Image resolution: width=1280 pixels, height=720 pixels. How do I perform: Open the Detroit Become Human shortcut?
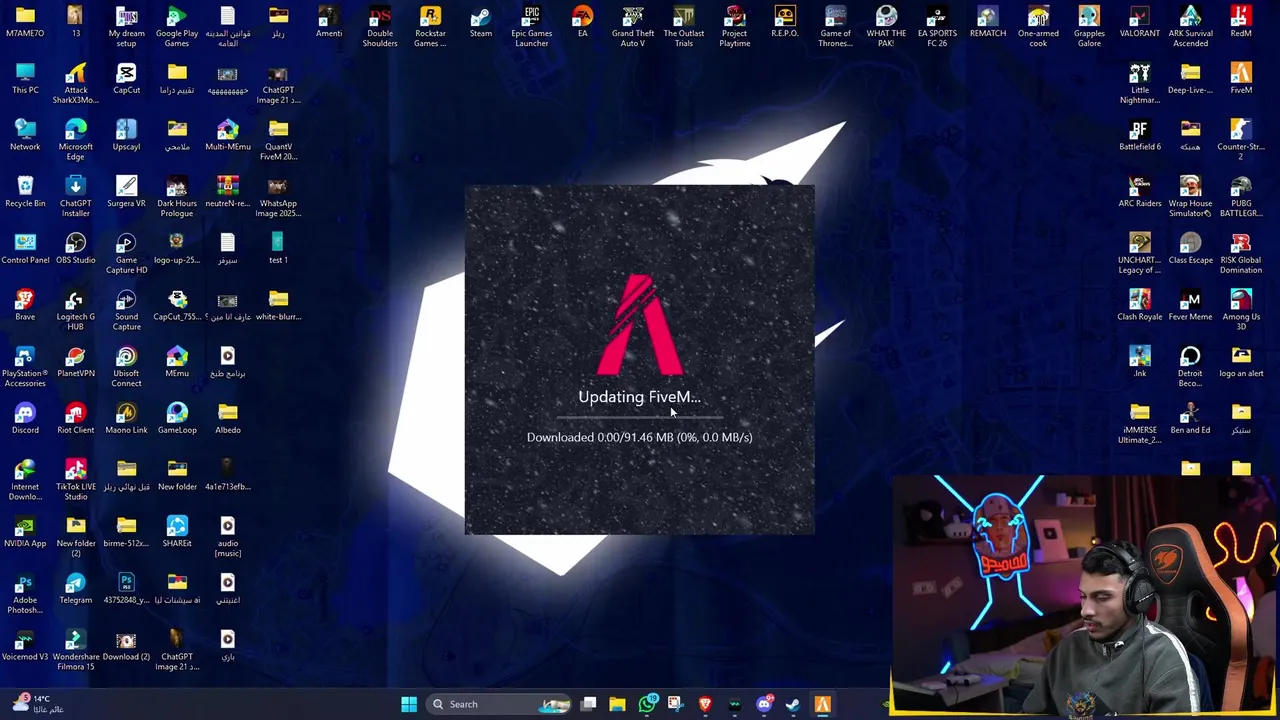[x=1190, y=366]
